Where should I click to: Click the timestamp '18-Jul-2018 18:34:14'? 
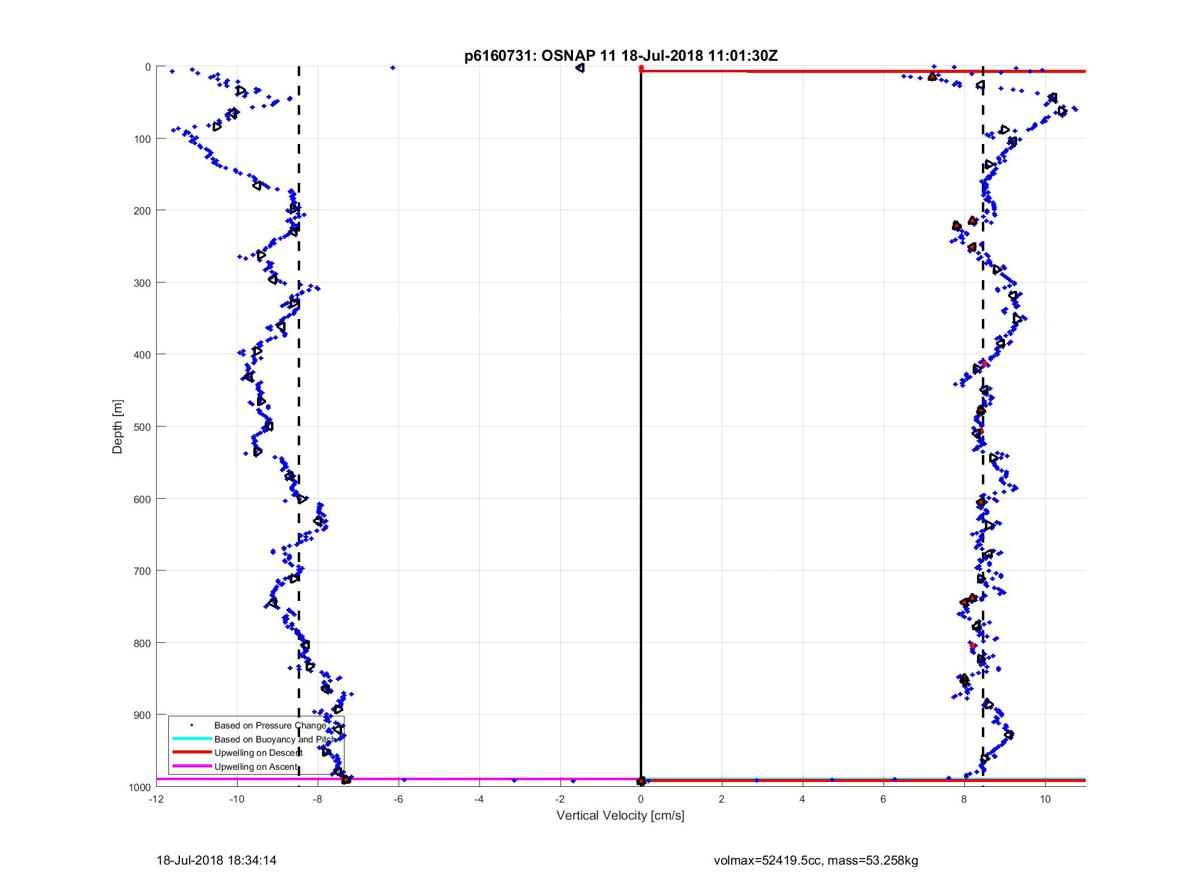(216, 860)
